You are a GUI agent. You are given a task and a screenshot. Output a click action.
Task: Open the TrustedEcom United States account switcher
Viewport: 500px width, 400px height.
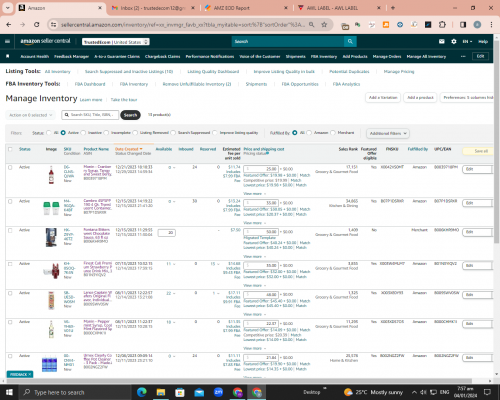click(116, 42)
